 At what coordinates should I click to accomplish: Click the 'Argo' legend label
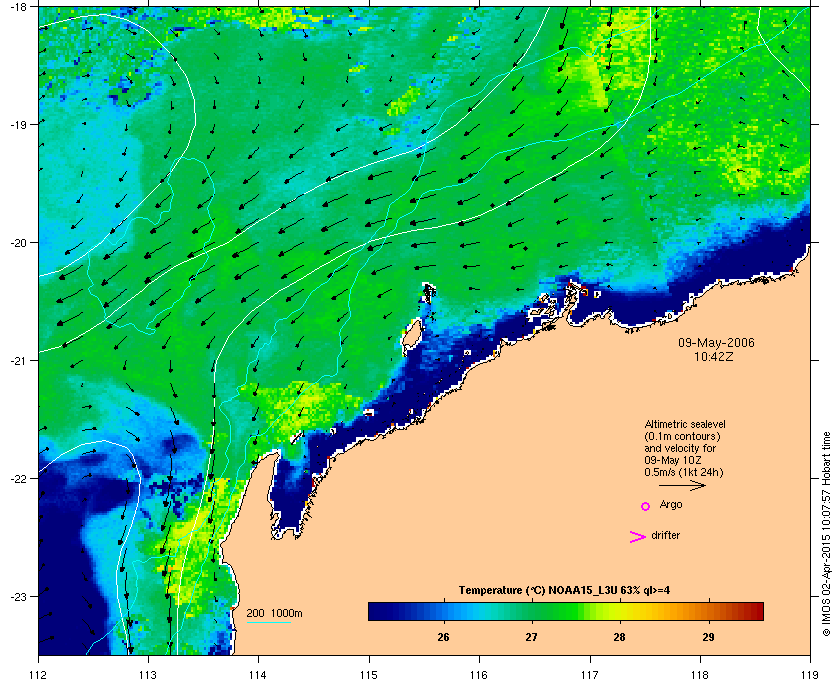671,505
